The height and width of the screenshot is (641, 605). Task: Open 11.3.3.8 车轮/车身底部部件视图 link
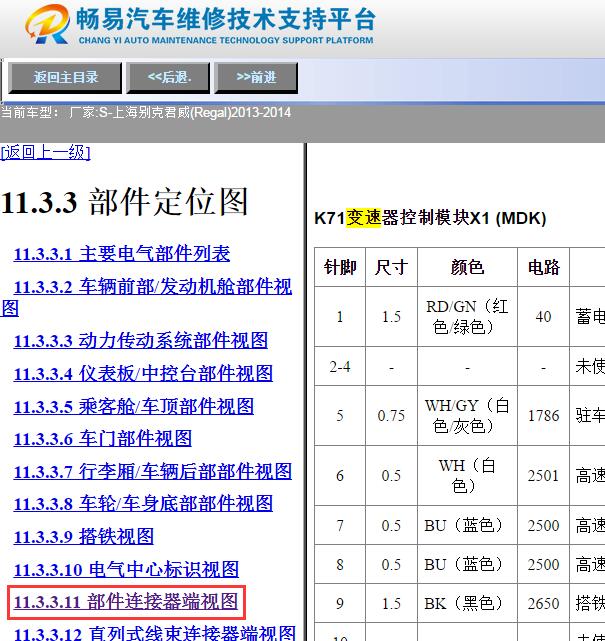[x=143, y=504]
